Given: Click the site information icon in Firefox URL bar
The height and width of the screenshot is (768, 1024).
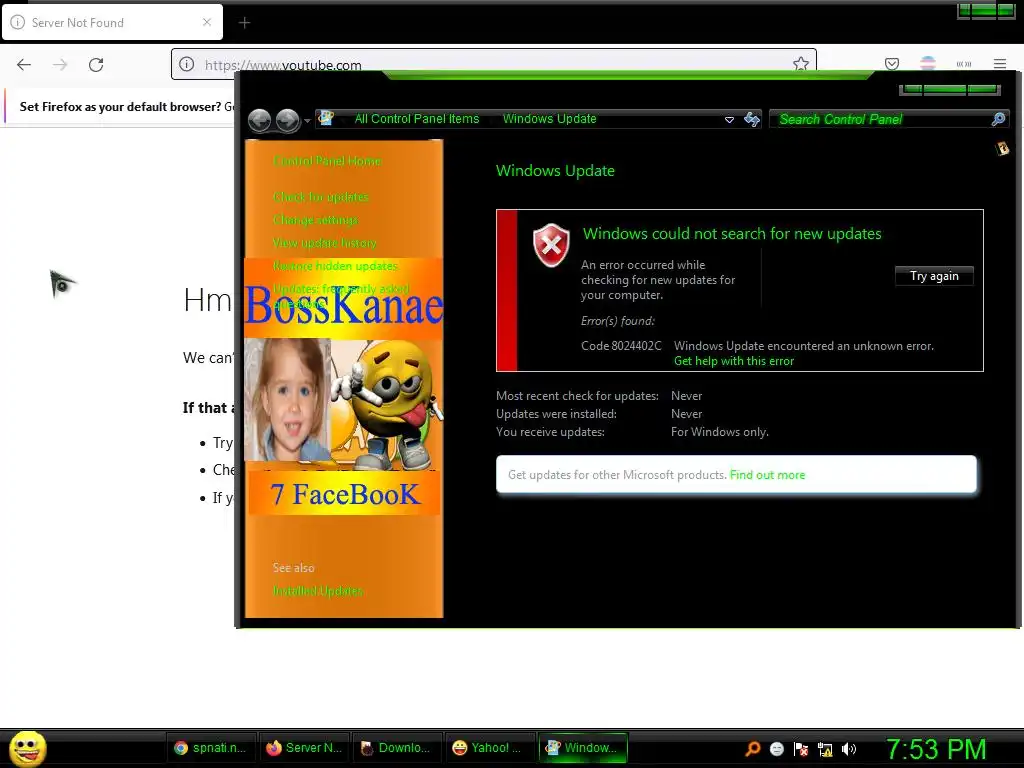Looking at the screenshot, I should [x=187, y=64].
